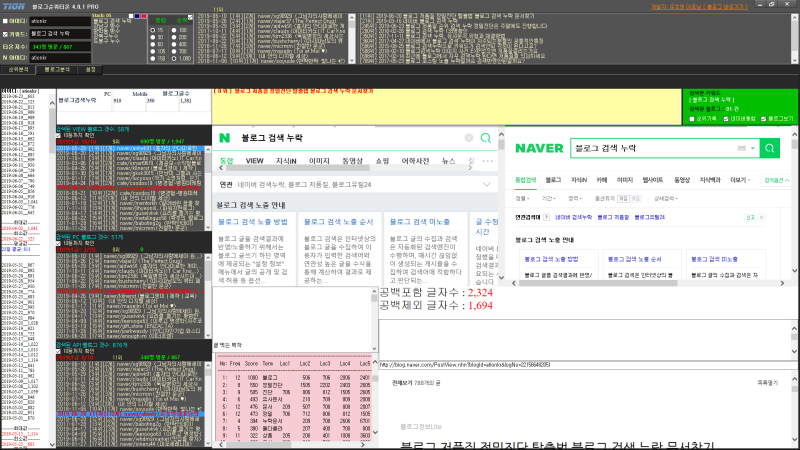The width and height of the screenshot is (800, 450).
Task: Click the down arrow of top ranking list scrollbar
Action: [x=352, y=60]
